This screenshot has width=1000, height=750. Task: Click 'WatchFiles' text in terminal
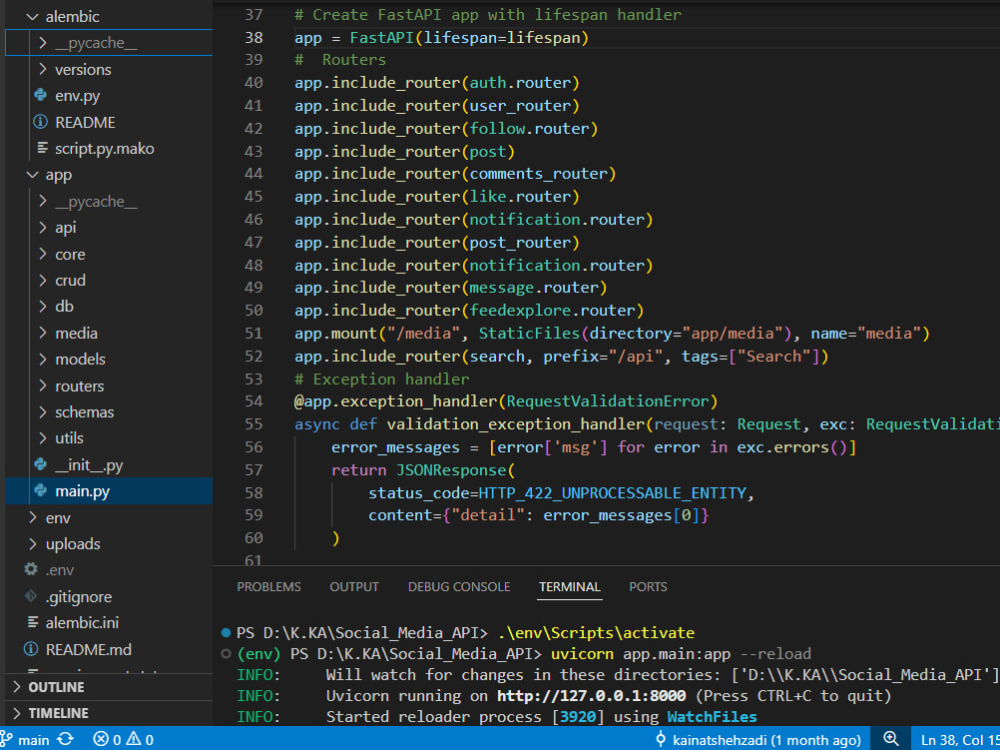click(712, 717)
